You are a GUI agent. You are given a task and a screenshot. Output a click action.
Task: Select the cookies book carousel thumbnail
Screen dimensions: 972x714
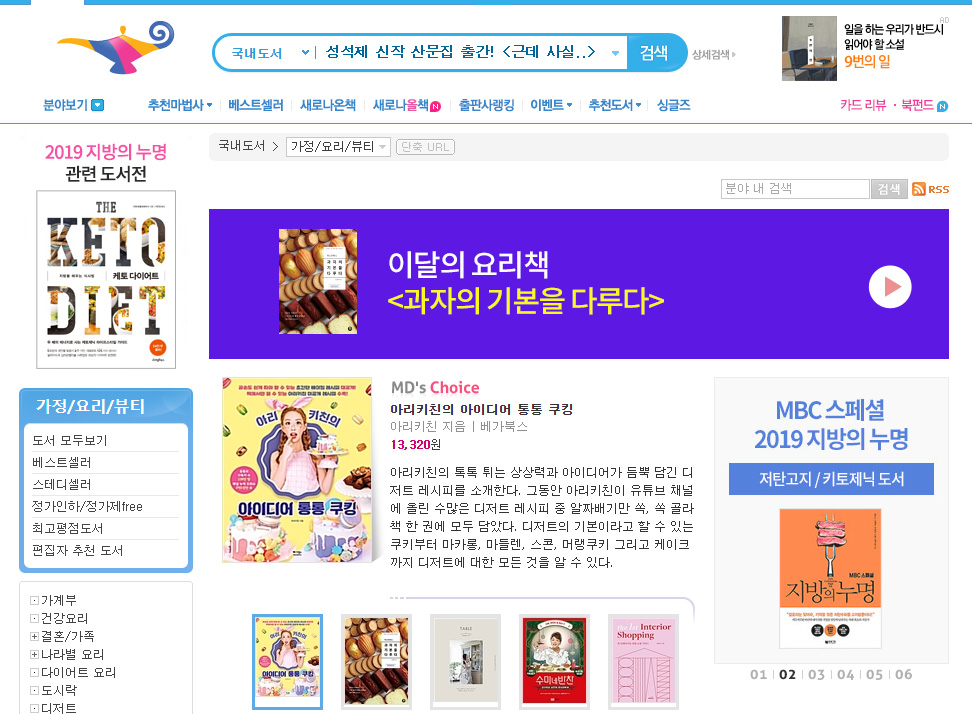376,661
